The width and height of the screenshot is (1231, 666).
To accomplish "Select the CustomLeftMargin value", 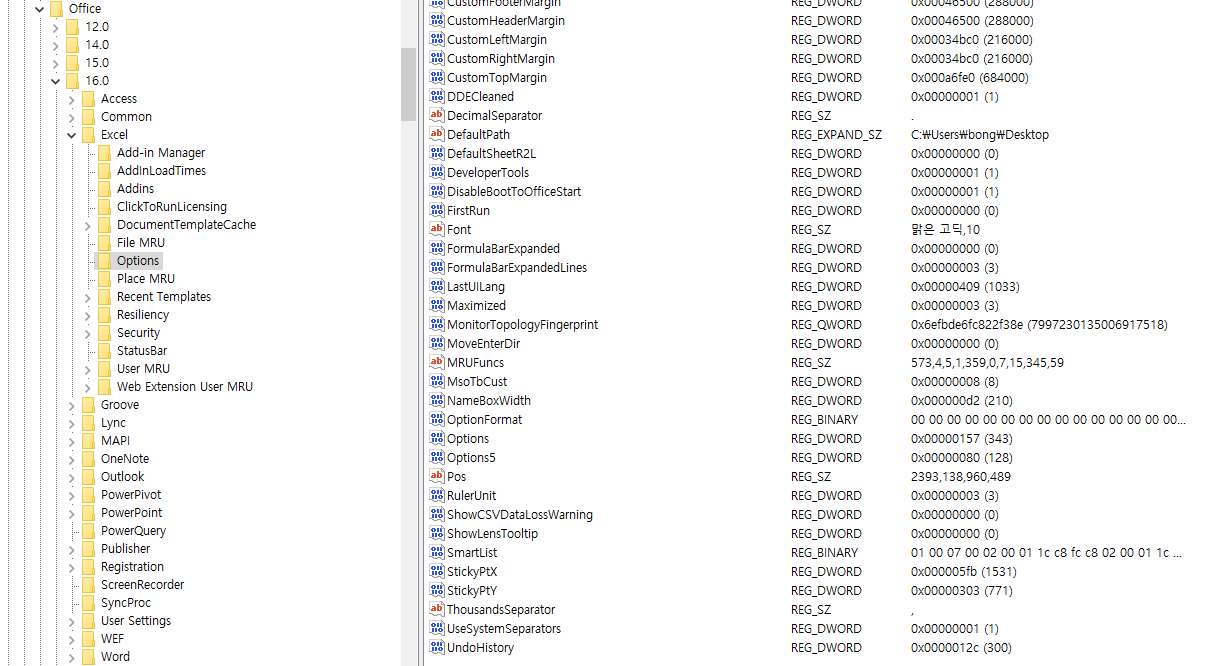I will (x=496, y=40).
